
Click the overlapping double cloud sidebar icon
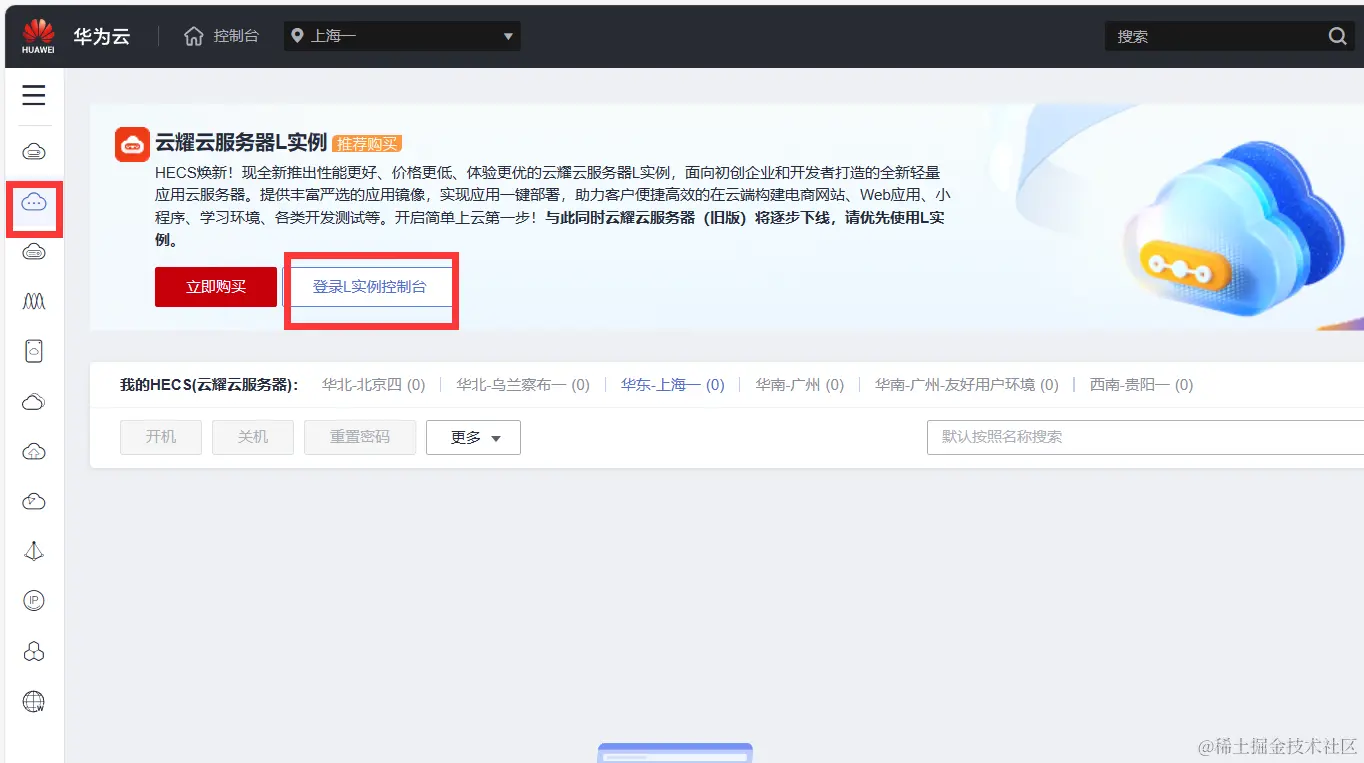(x=34, y=401)
